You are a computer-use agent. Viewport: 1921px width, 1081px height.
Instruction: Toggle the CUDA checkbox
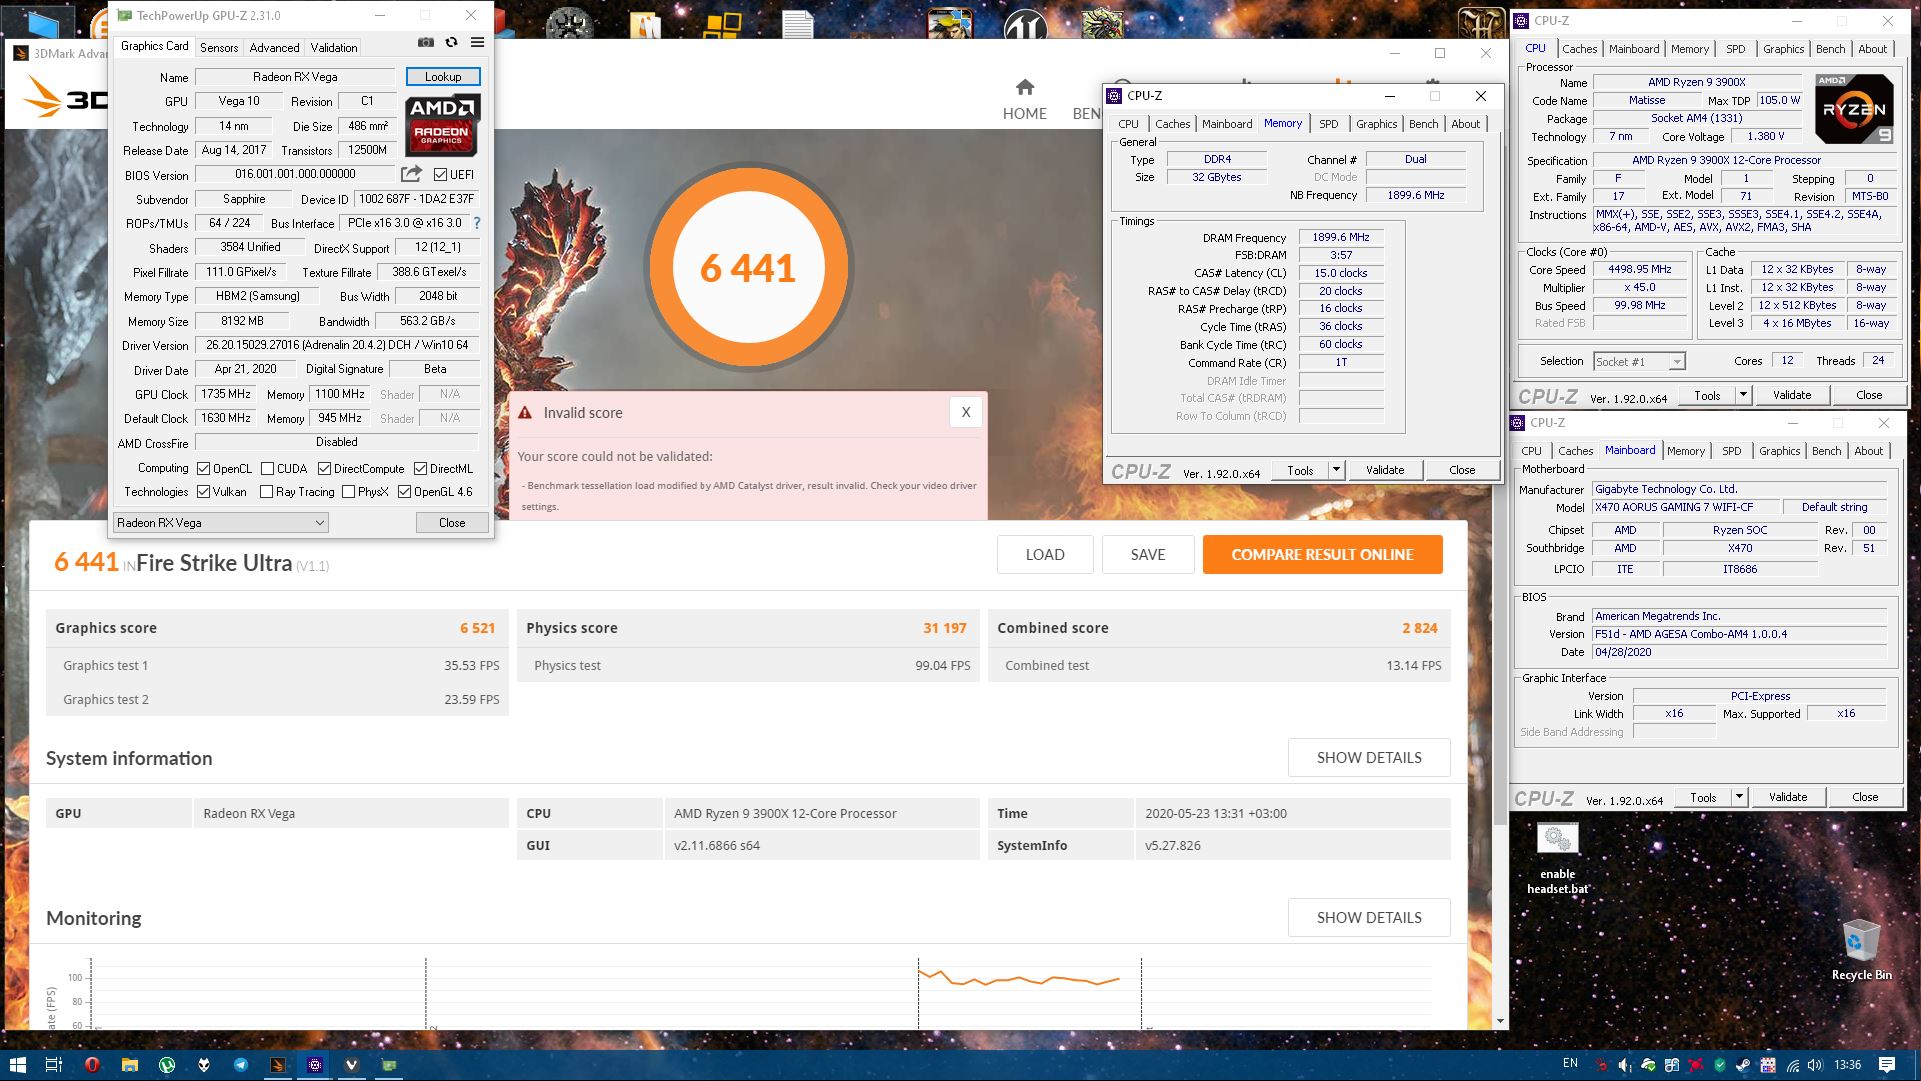tap(267, 468)
